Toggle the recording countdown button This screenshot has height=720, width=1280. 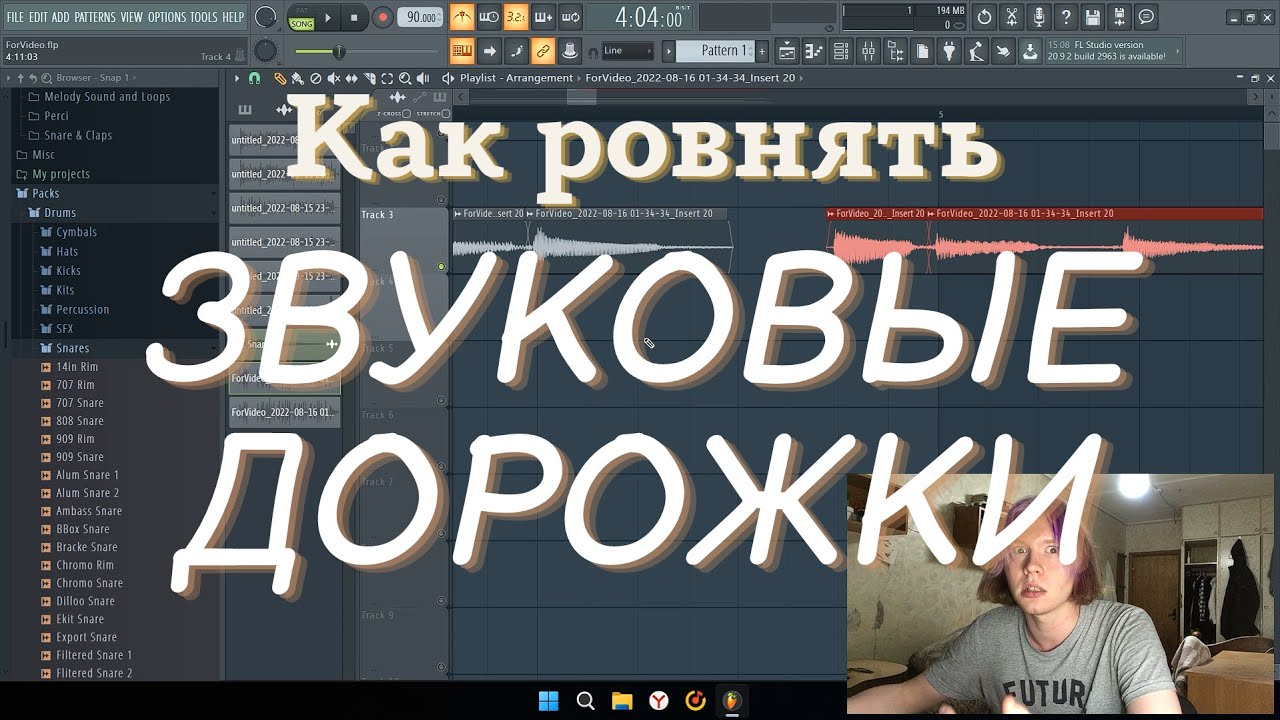(516, 17)
